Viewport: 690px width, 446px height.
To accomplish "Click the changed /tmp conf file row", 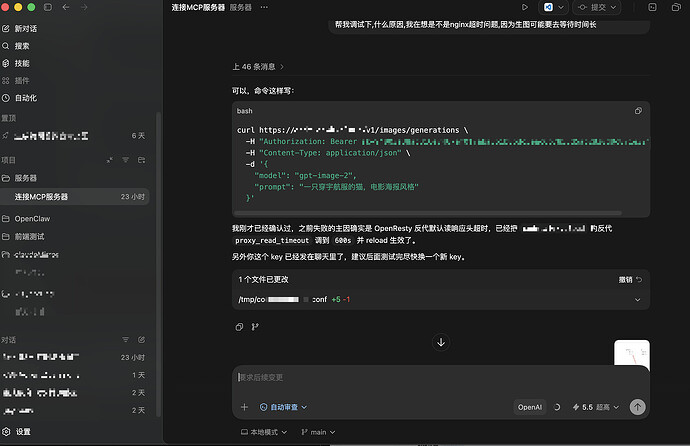I will [x=440, y=300].
